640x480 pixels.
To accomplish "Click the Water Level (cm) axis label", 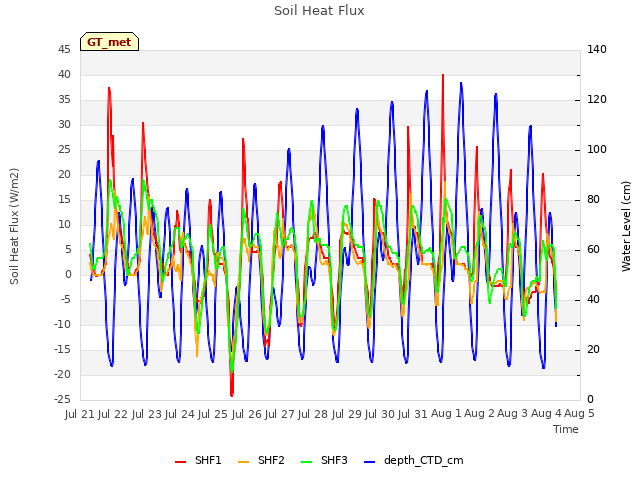I will (626, 226).
